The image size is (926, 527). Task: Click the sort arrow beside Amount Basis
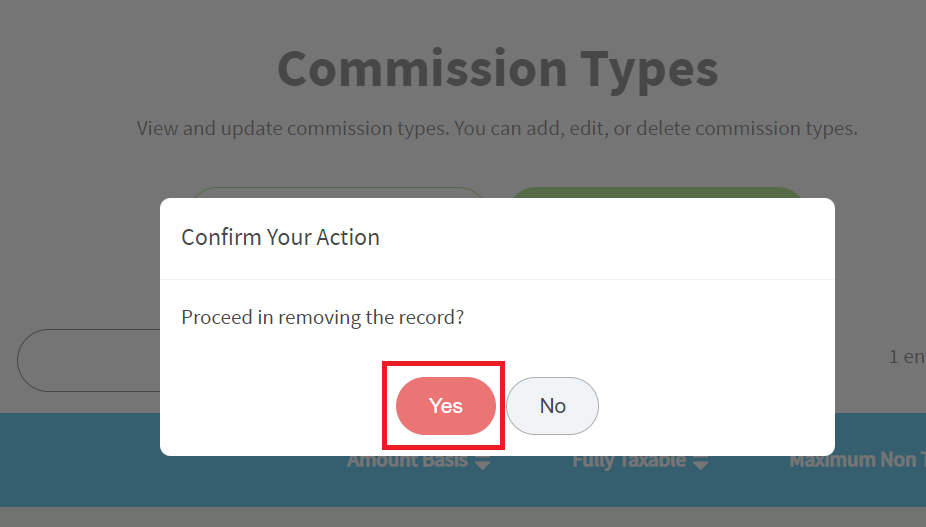(x=482, y=463)
